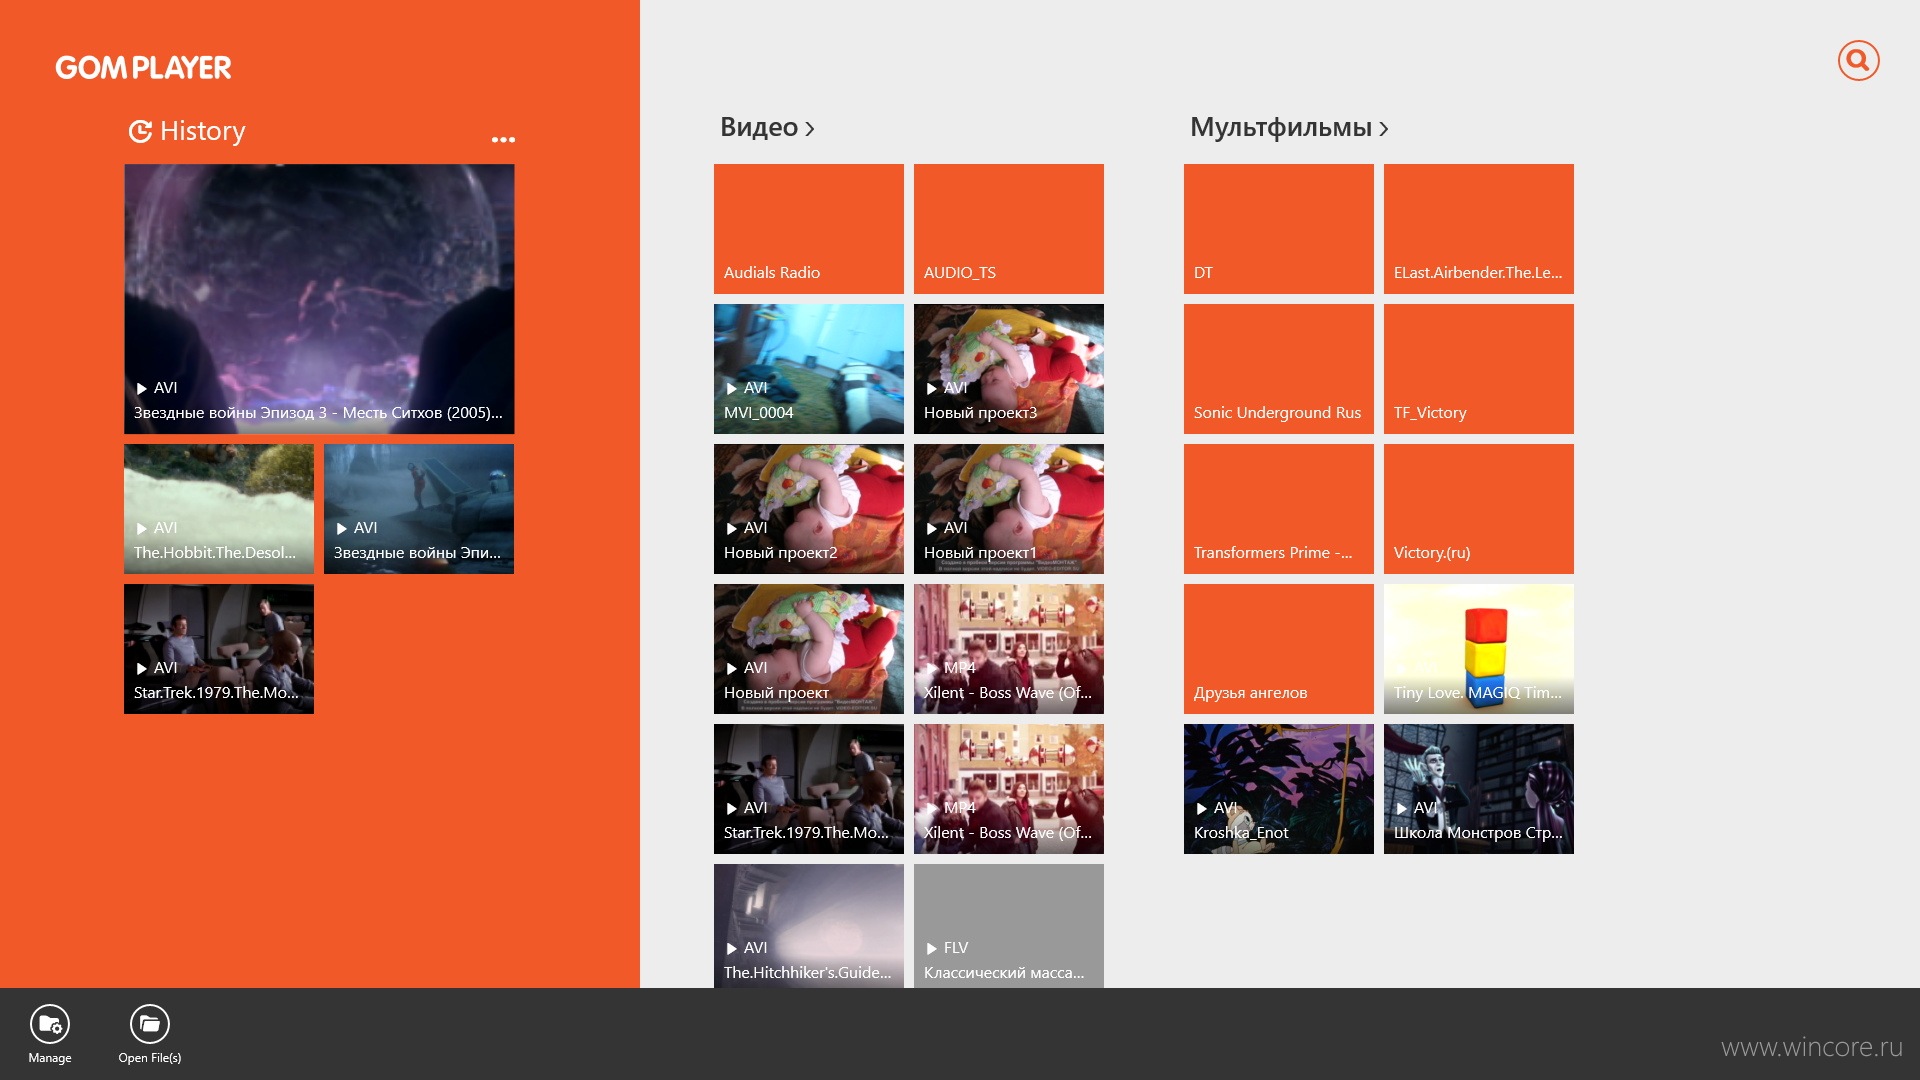
Task: Open the Transformers Prime folder tile
Action: coord(1279,509)
